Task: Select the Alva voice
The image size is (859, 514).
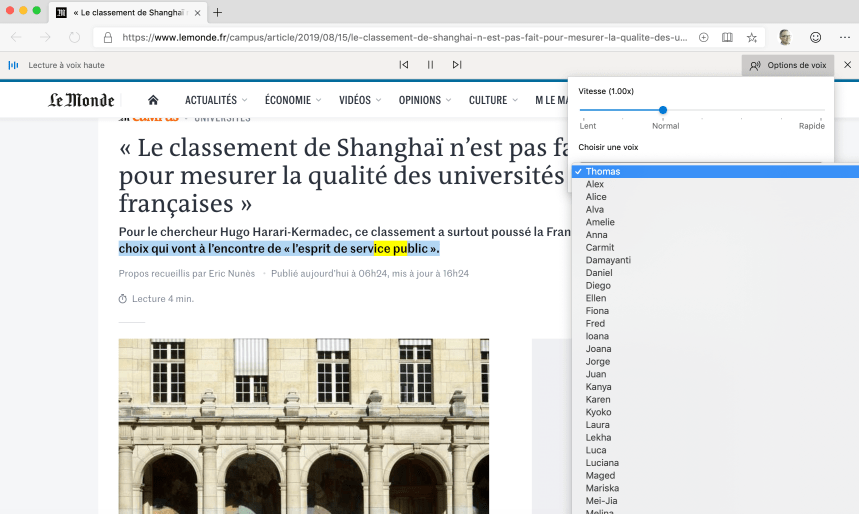Action: coord(715,209)
